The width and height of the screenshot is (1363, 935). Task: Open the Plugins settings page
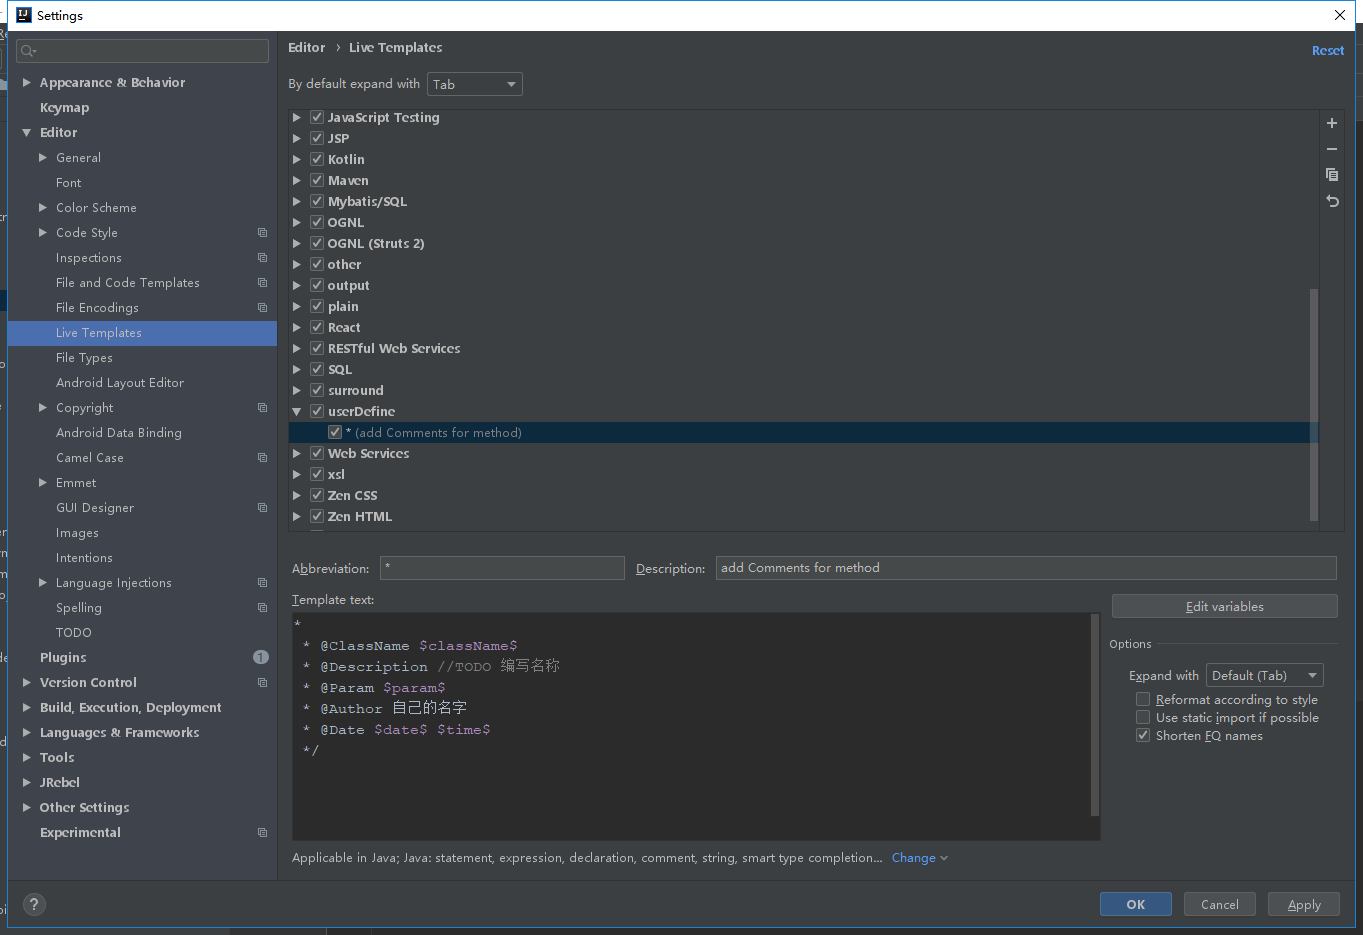point(63,657)
